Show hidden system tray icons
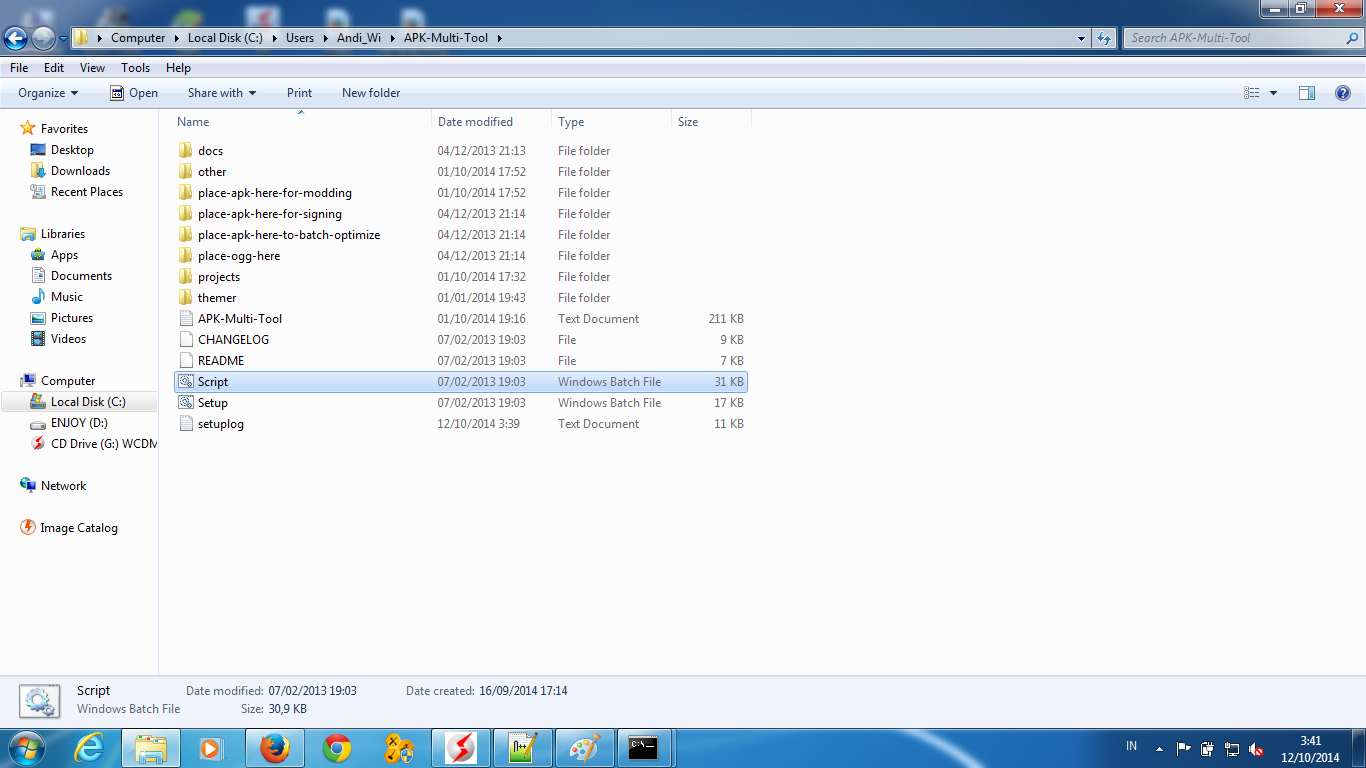This screenshot has height=768, width=1366. [x=1159, y=748]
